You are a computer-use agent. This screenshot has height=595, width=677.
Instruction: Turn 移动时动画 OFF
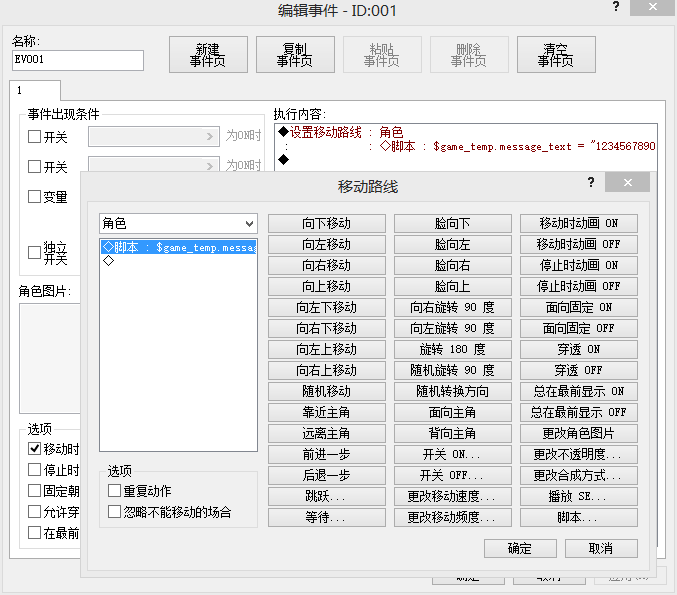click(579, 244)
